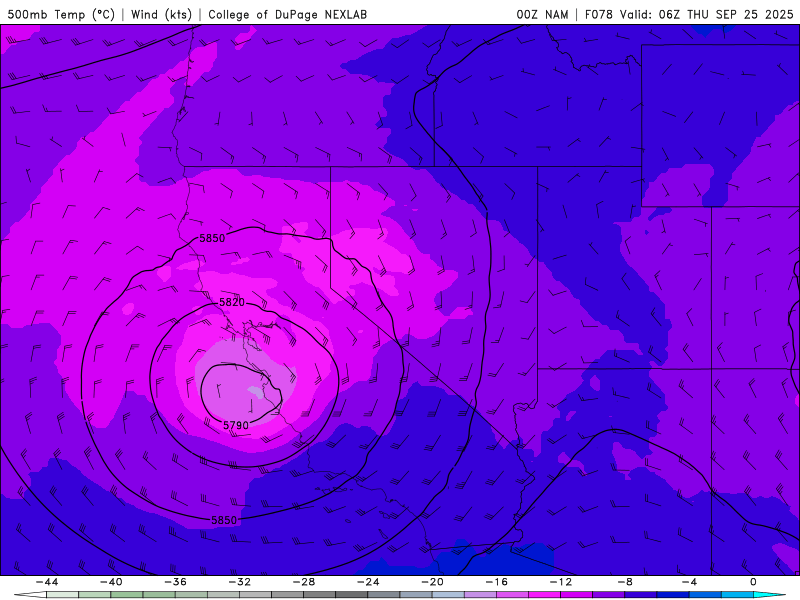Screen dimensions: 800x600
Task: Click the -44 color scale label
Action: 46,582
